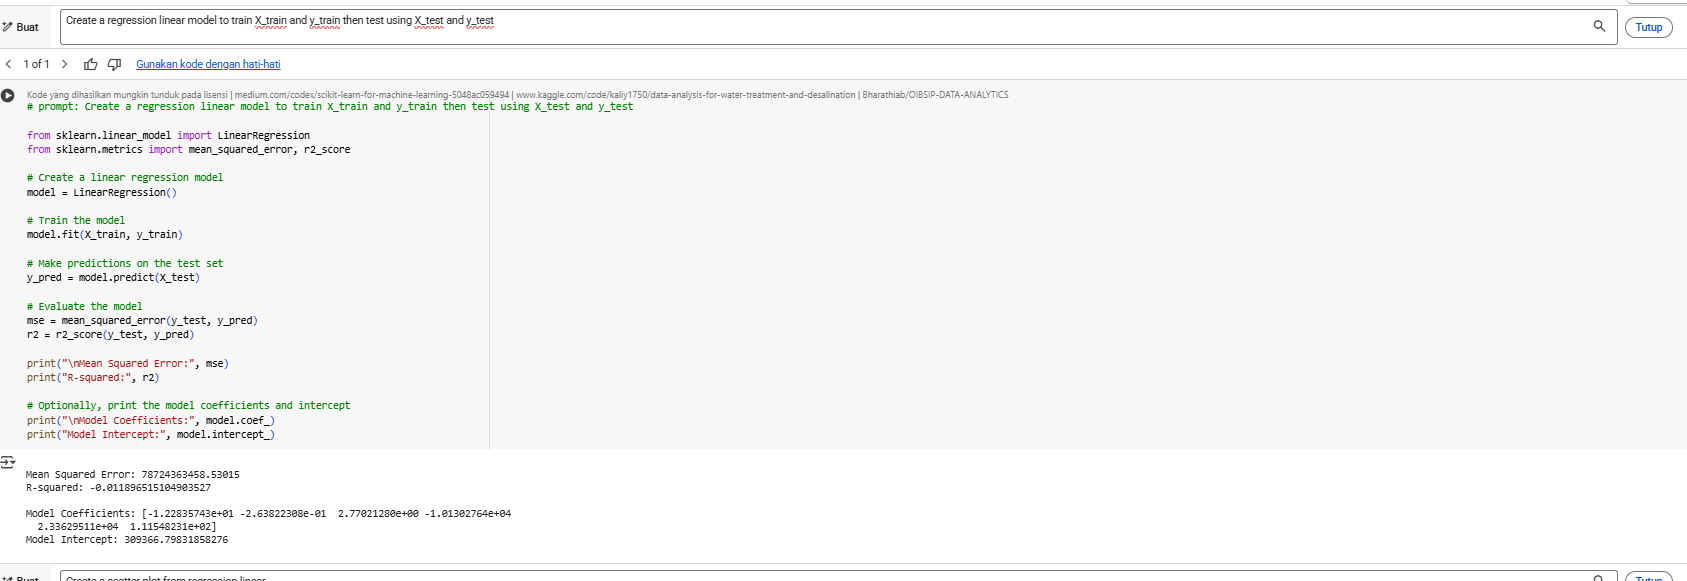Click inside the scatter plot prompt field
This screenshot has height=581, width=1687.
pos(800,577)
